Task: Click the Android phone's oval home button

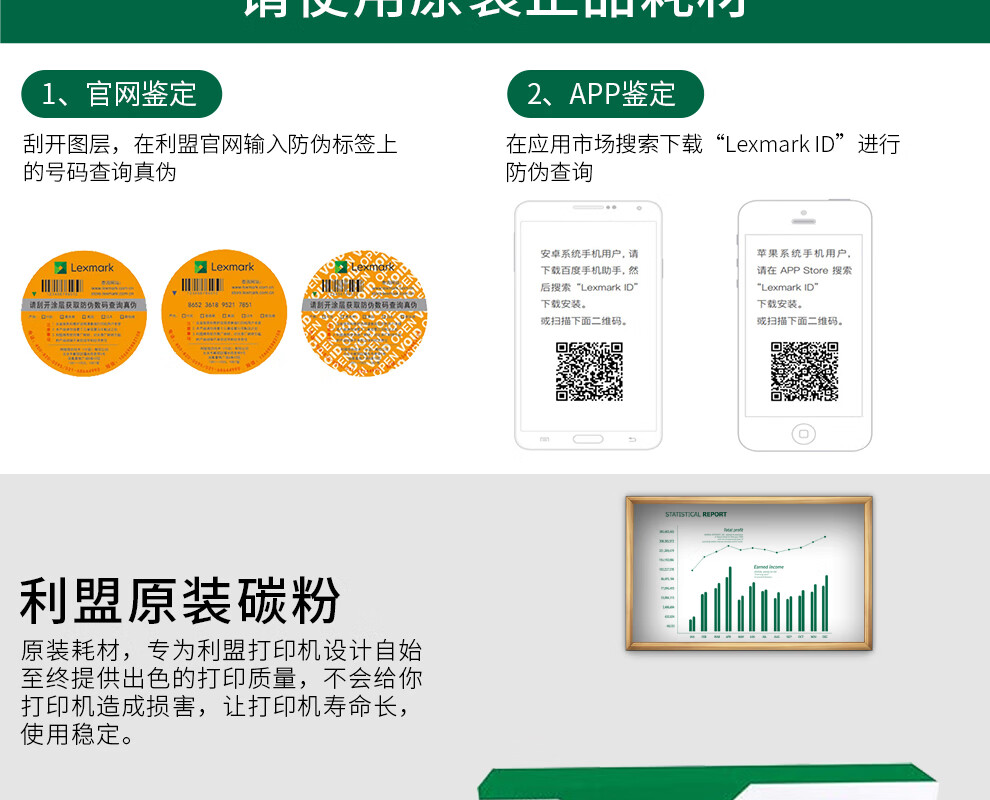Action: [588, 439]
